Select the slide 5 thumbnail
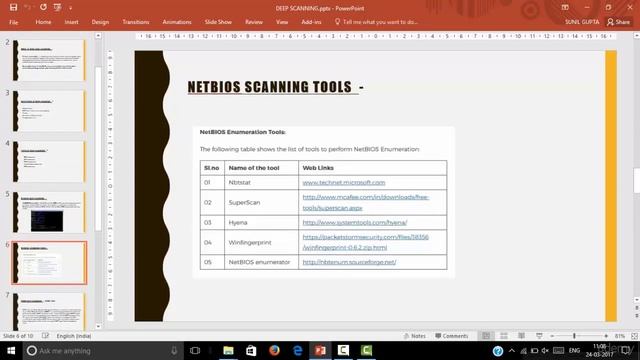 [x=49, y=212]
